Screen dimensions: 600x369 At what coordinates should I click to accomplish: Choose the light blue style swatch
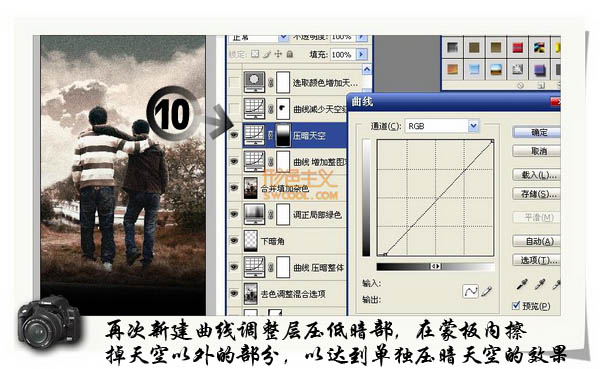click(474, 69)
